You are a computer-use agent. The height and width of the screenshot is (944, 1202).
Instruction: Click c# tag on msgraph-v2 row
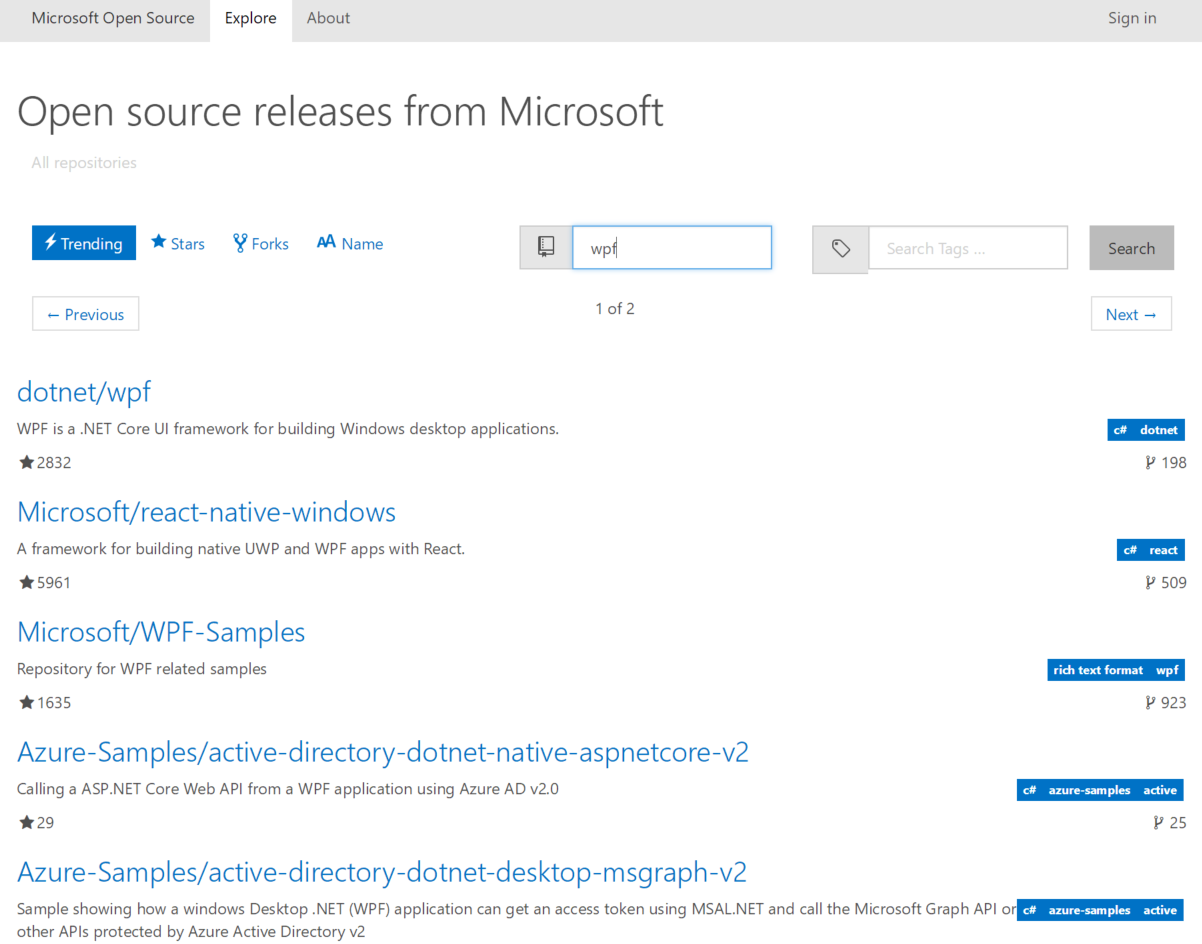pyautogui.click(x=1029, y=910)
